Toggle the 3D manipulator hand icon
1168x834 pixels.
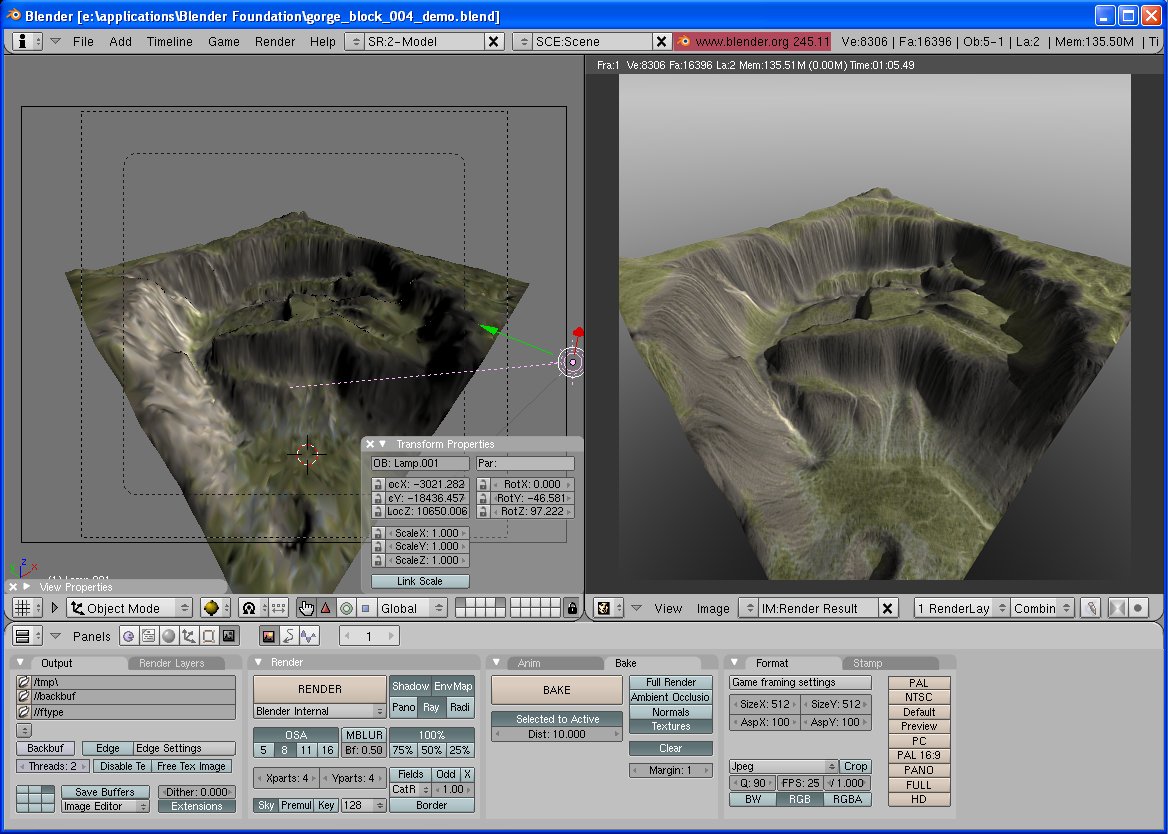click(x=306, y=608)
